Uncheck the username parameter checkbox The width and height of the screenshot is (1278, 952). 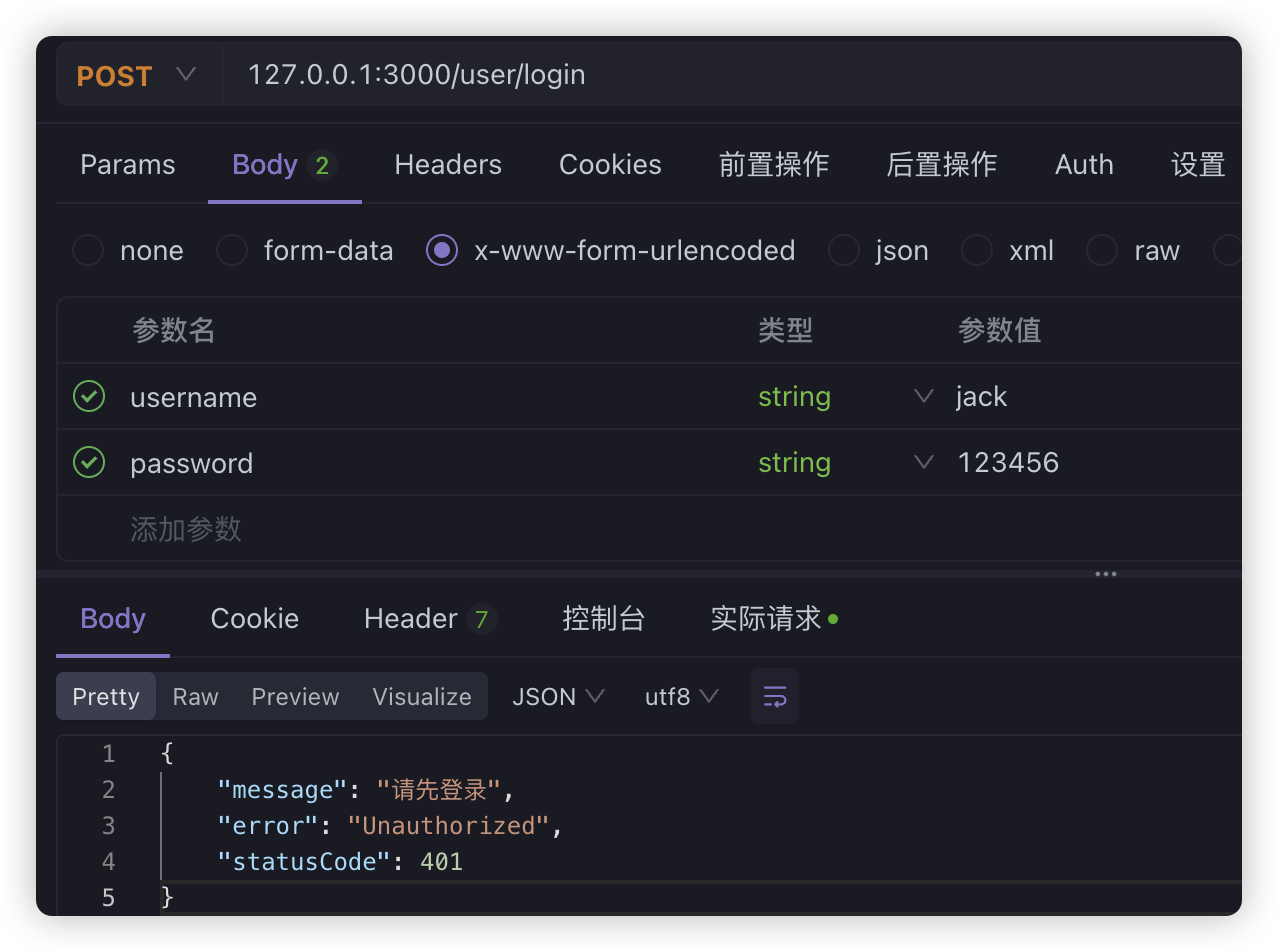tap(89, 397)
